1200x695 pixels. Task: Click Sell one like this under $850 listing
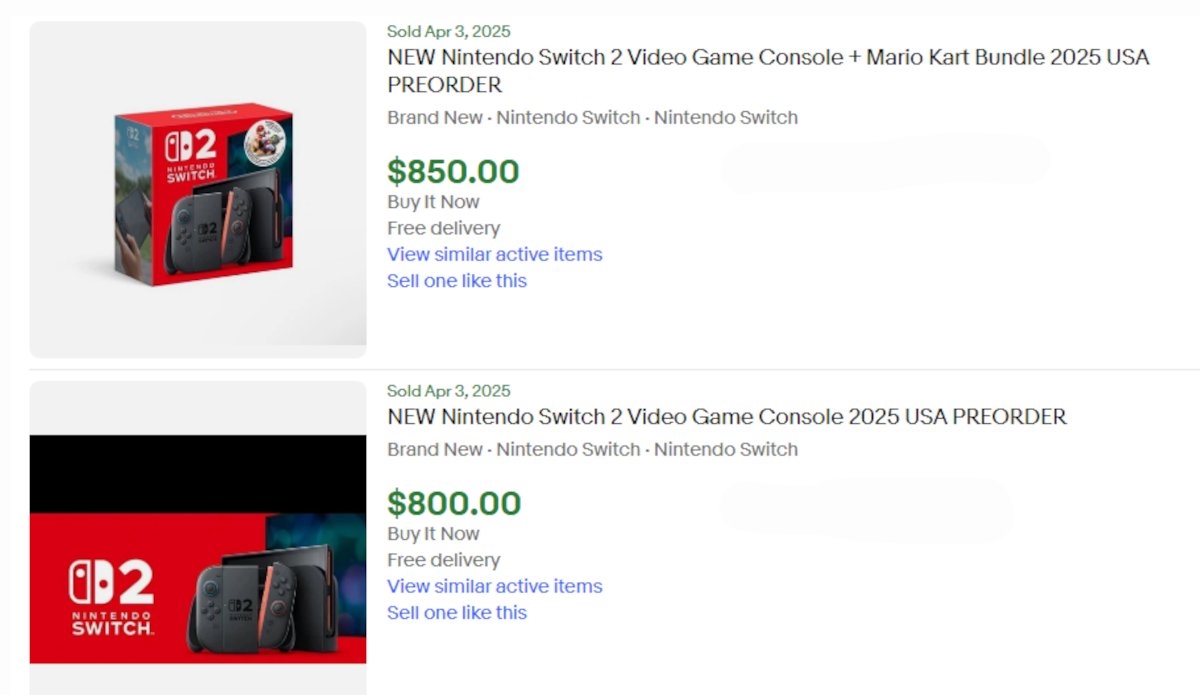[x=457, y=280]
